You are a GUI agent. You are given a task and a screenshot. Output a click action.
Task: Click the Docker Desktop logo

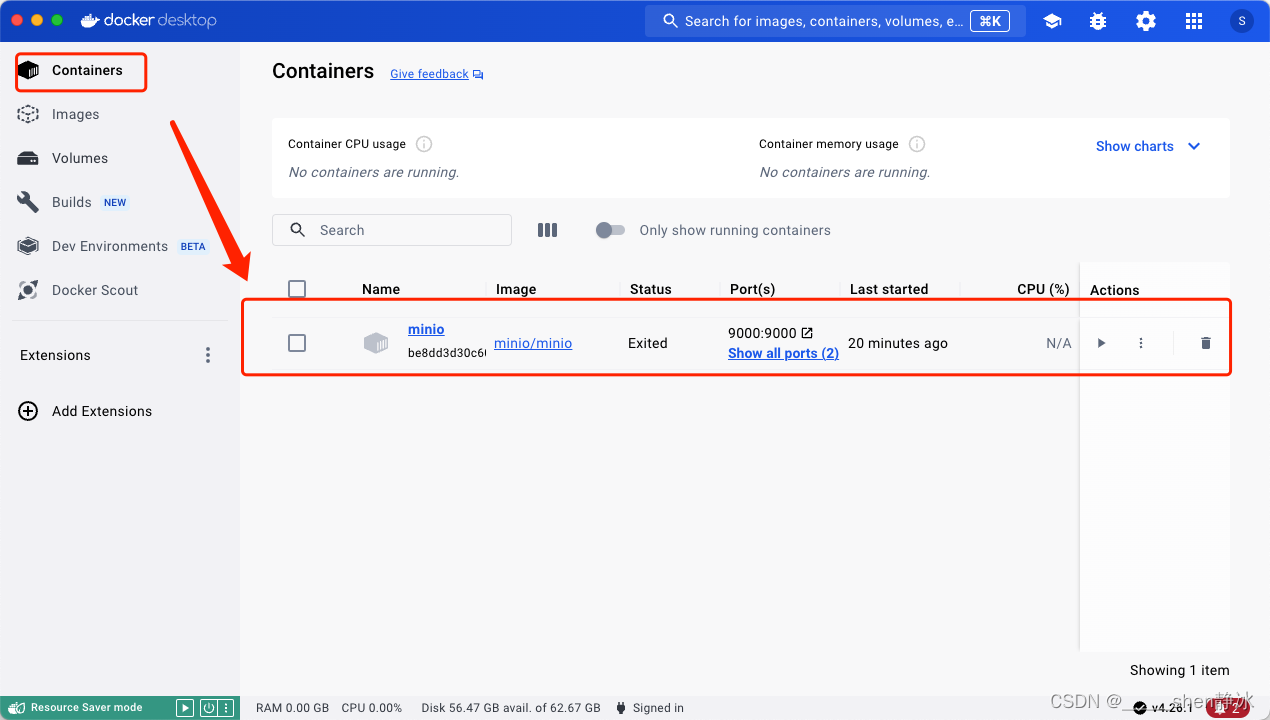tap(148, 20)
